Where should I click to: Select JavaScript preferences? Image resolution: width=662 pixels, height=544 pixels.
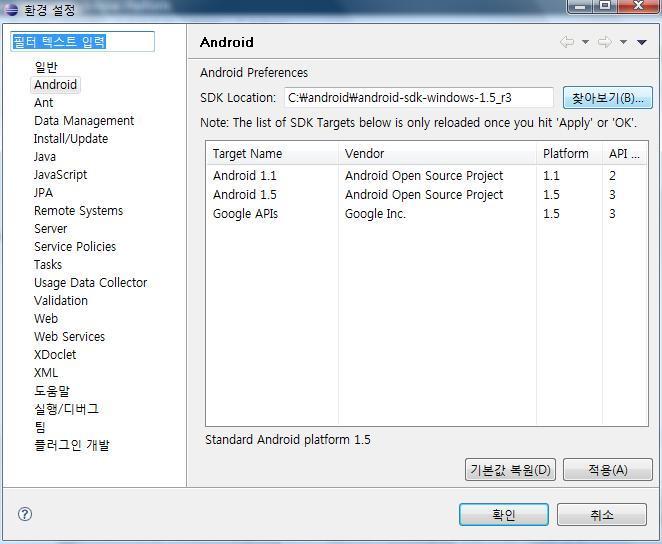click(60, 175)
